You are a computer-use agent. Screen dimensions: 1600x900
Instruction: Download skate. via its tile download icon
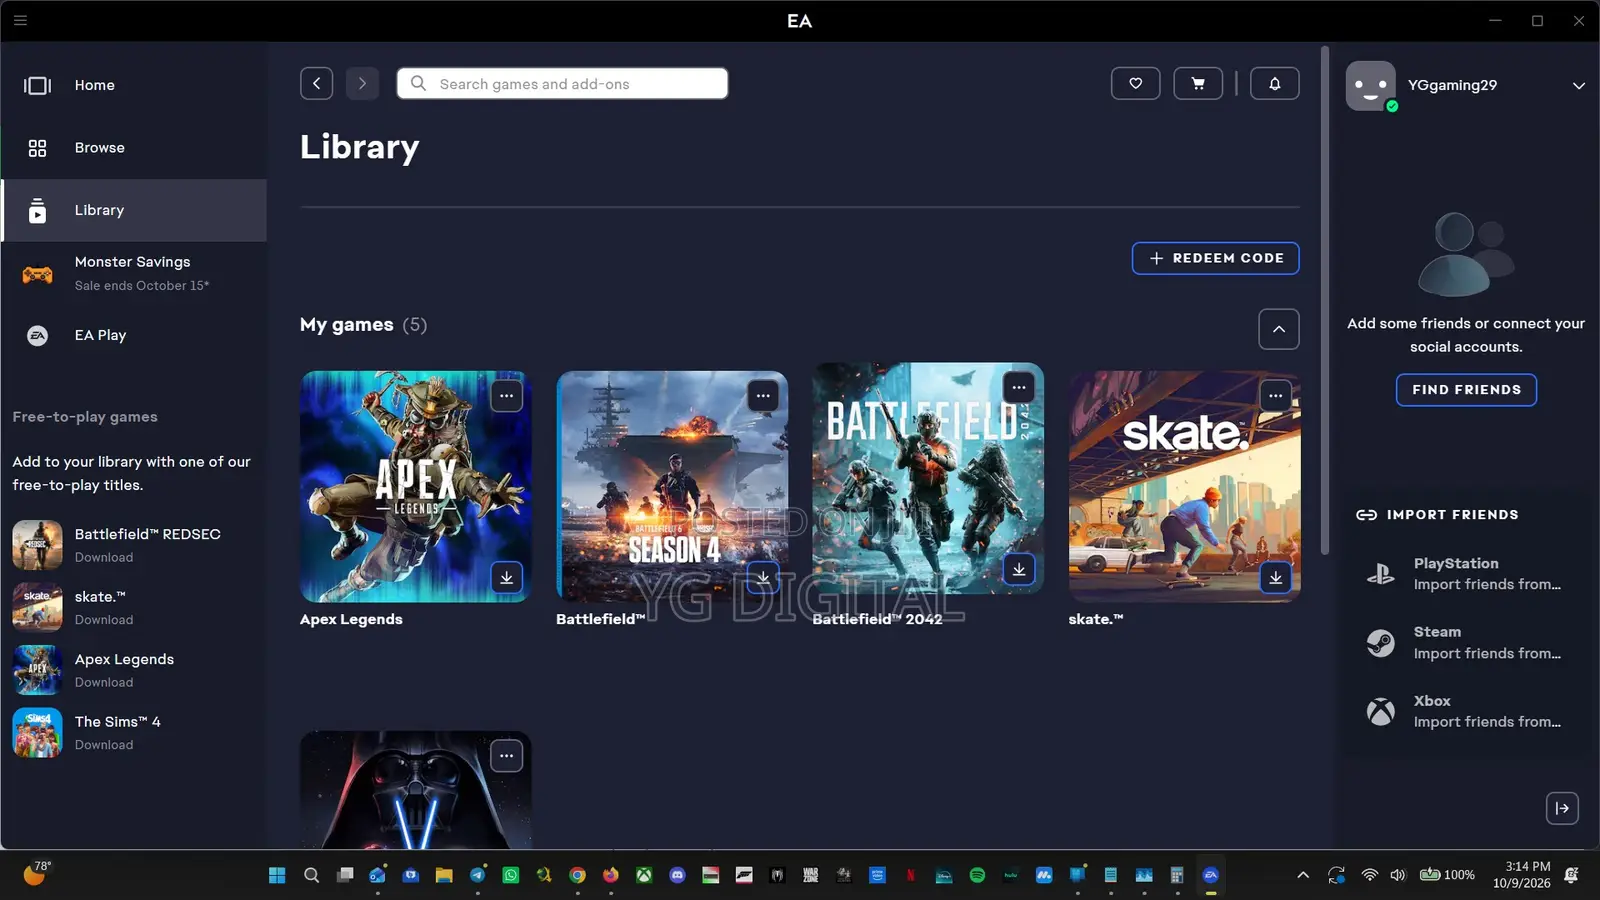pyautogui.click(x=1275, y=578)
